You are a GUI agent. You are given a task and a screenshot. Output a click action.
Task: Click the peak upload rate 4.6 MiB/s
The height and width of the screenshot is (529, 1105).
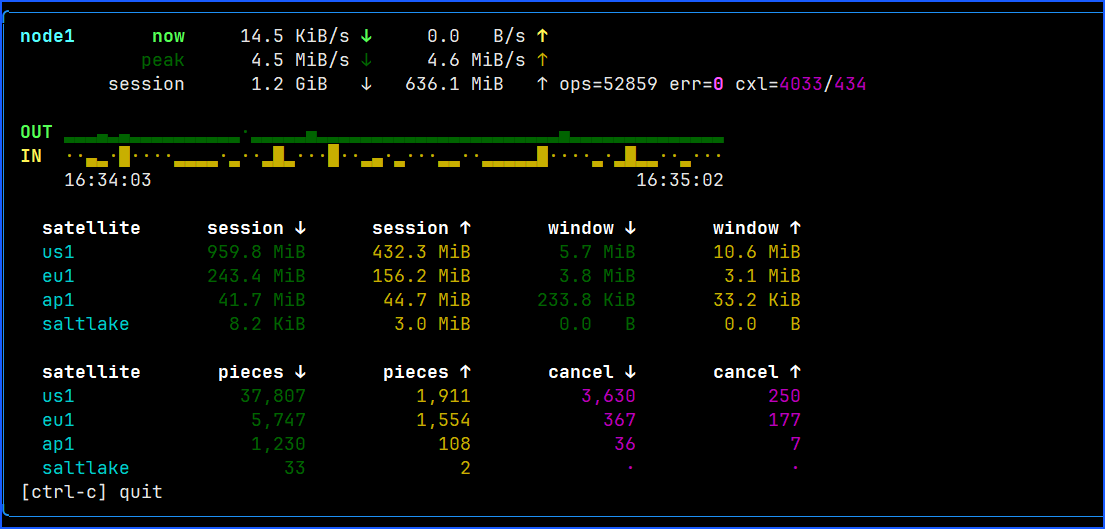point(476,61)
